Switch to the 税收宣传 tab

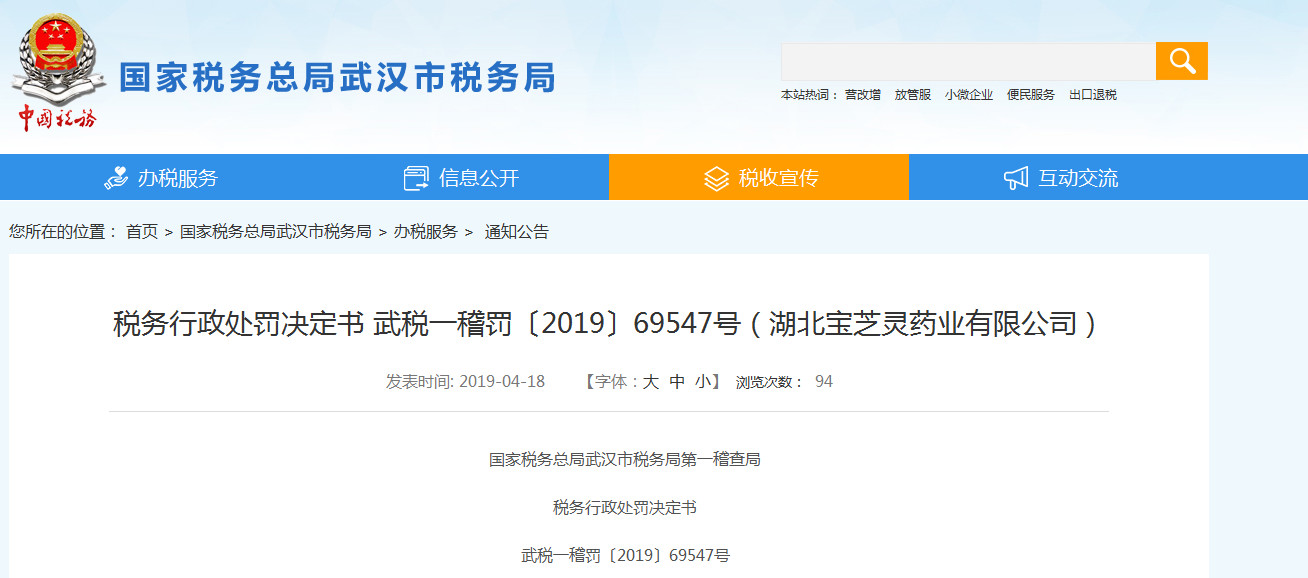point(778,178)
